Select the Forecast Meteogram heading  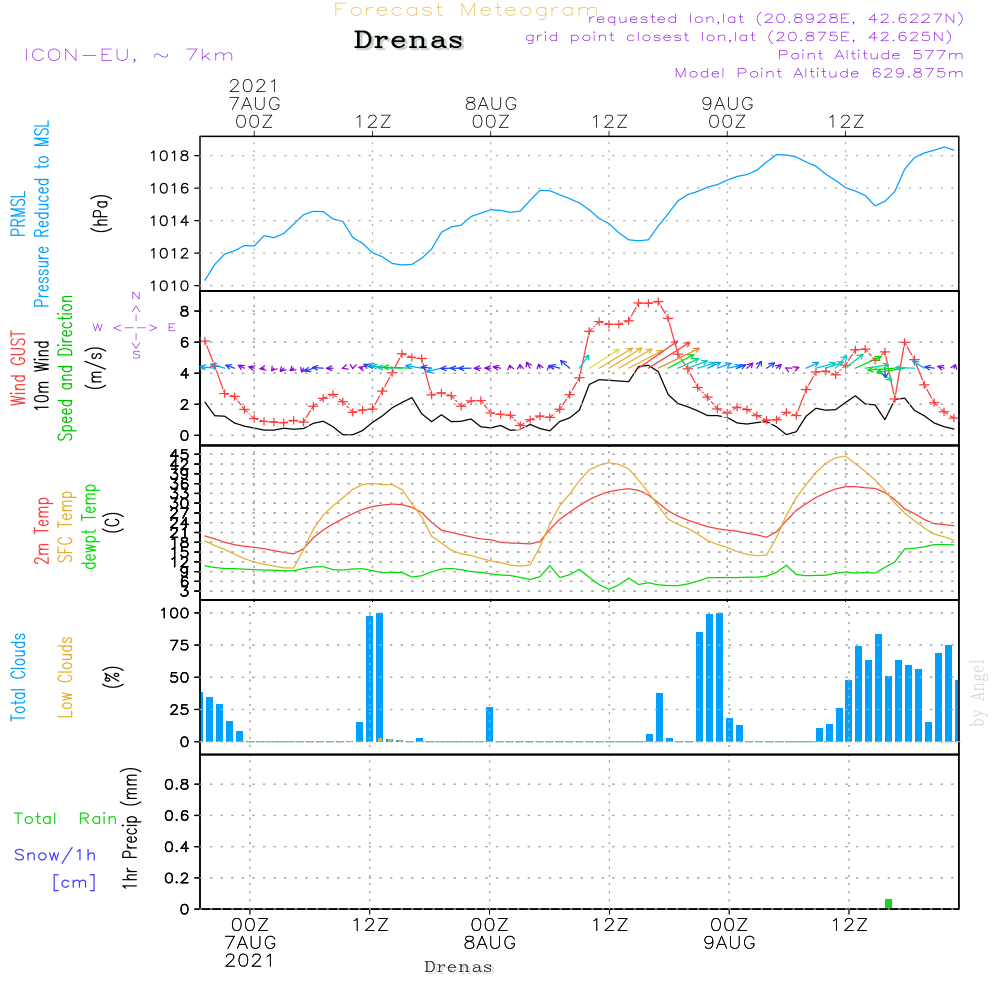466,10
